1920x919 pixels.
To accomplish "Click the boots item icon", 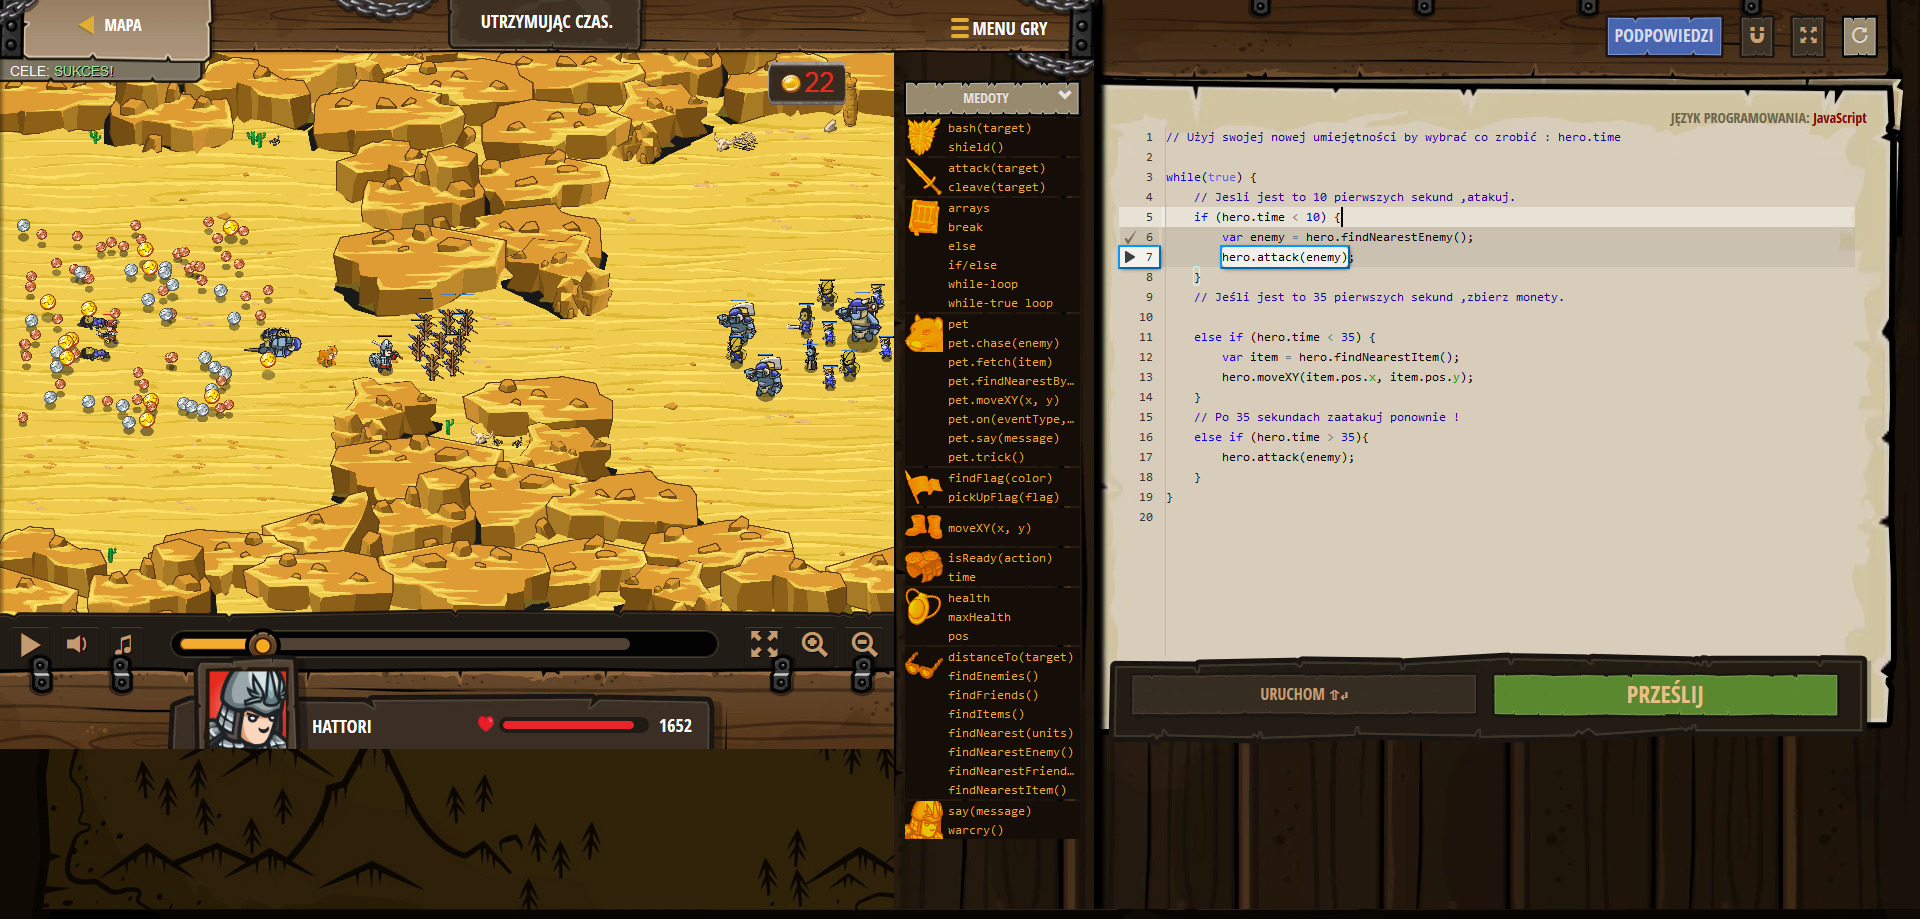I will coord(923,527).
